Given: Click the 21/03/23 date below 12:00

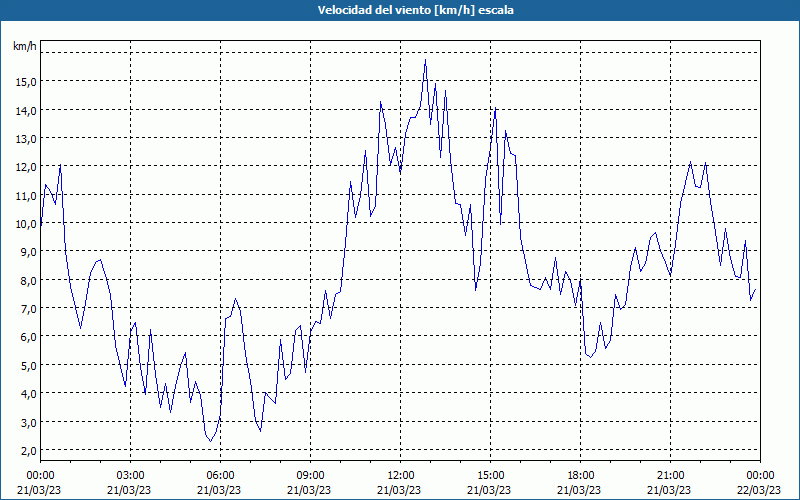Looking at the screenshot, I should (x=399, y=490).
